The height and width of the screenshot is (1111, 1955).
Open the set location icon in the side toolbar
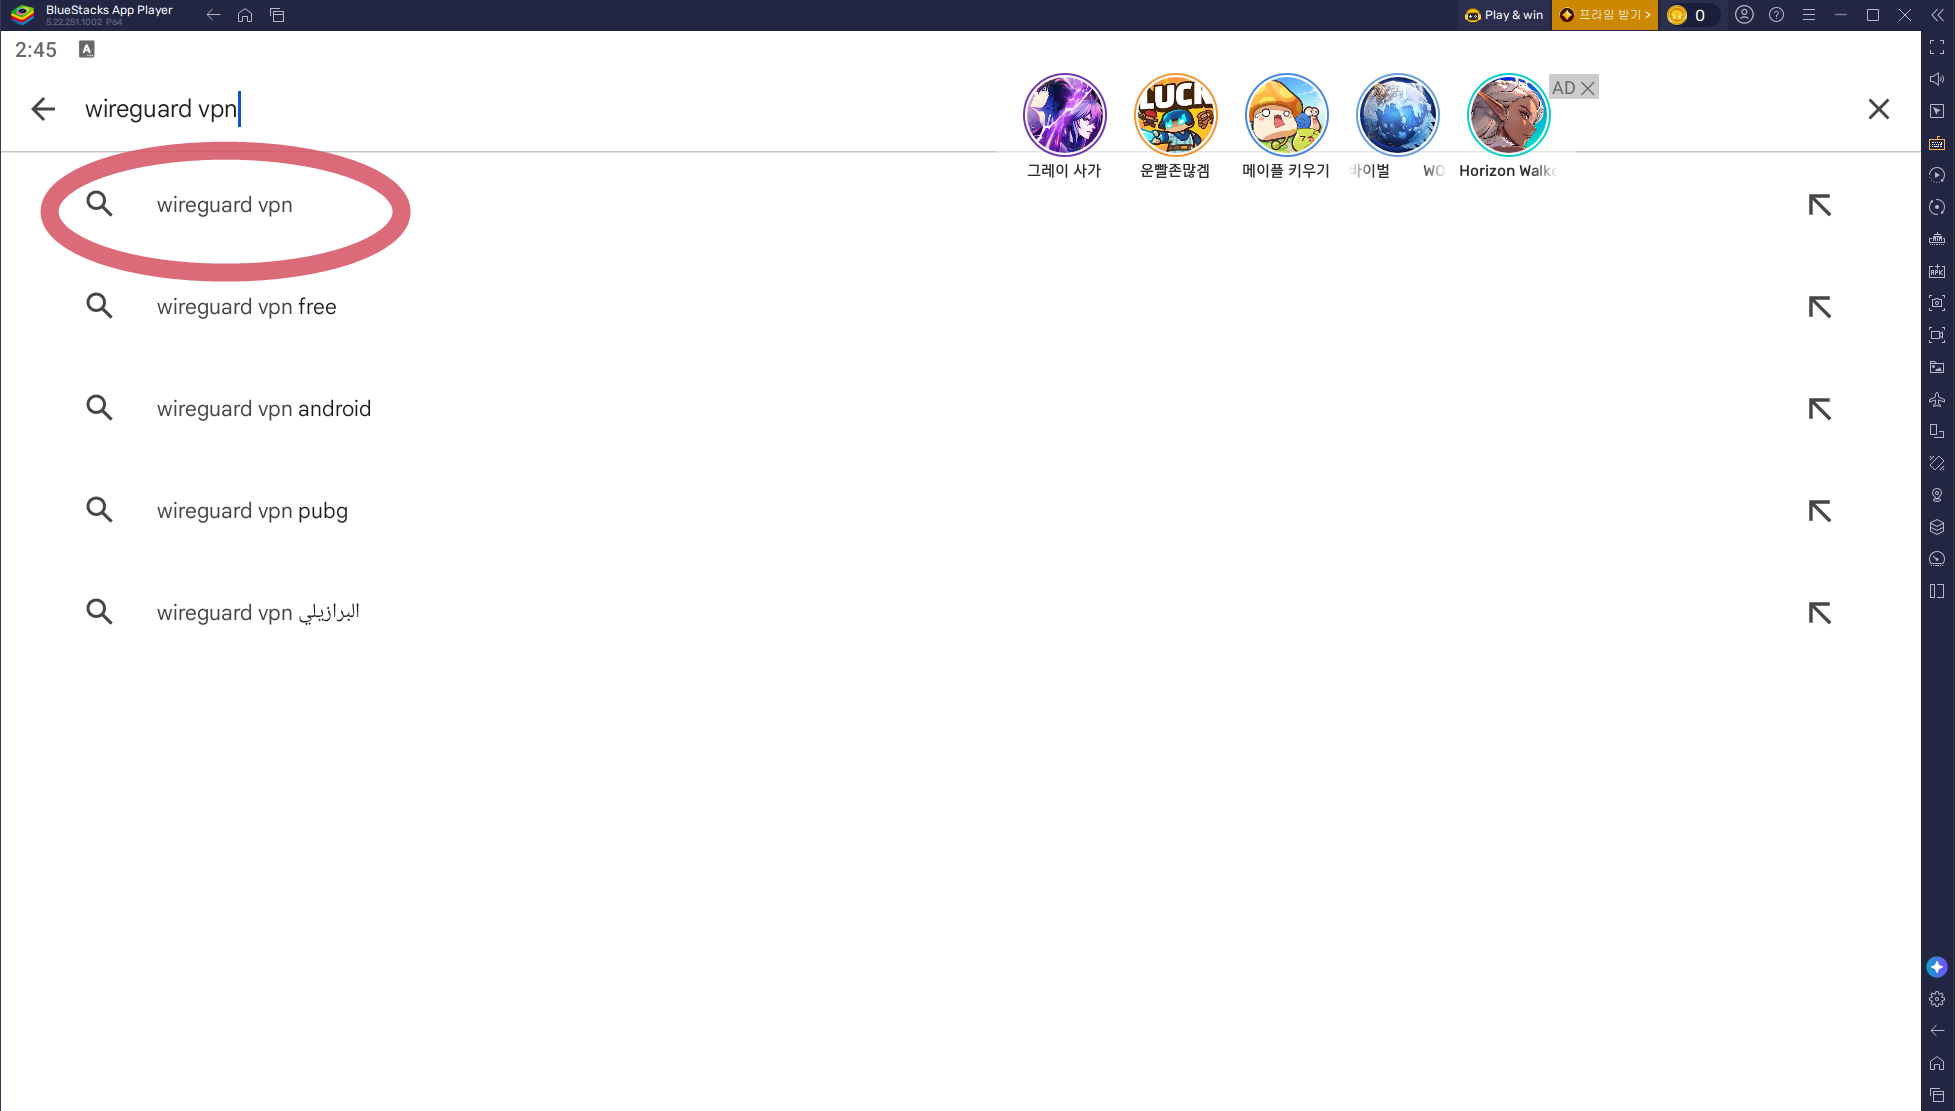pos(1937,495)
